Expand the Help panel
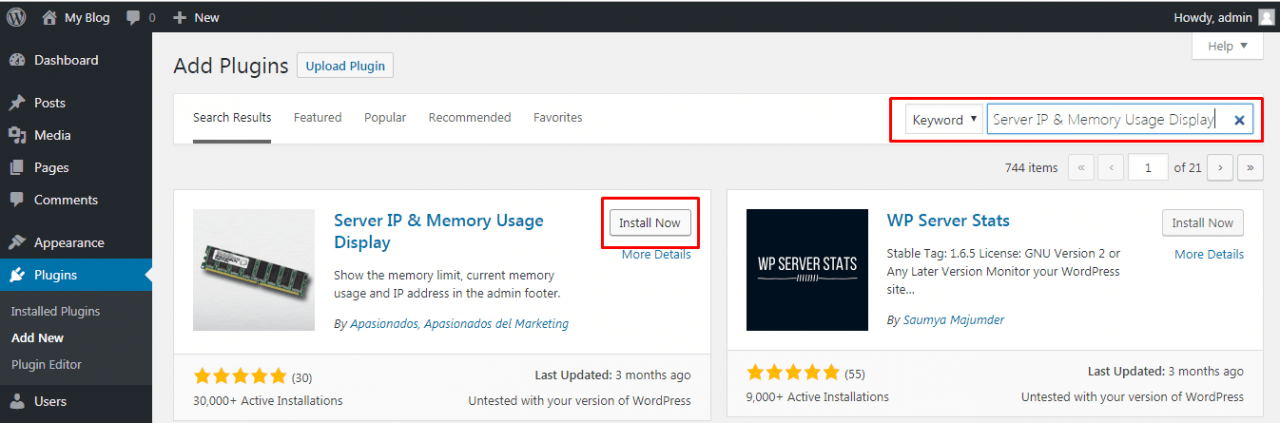The width and height of the screenshot is (1280, 423). click(1227, 46)
